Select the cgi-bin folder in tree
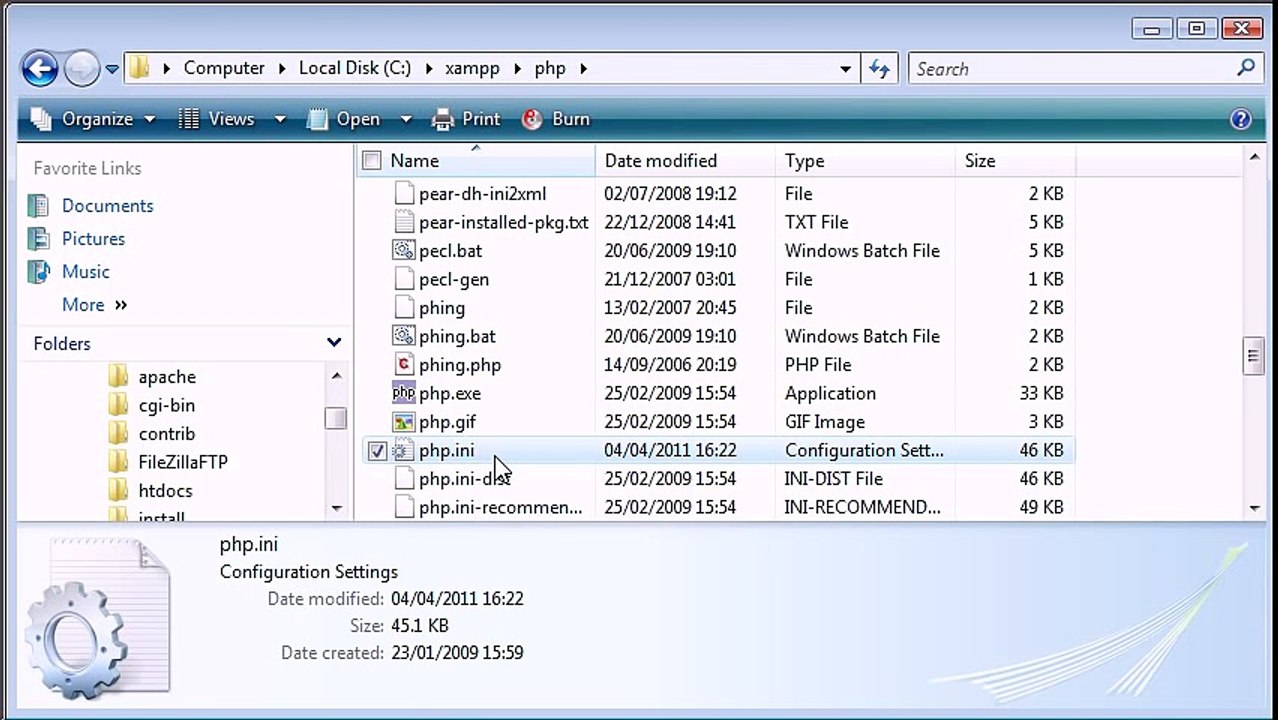1278x720 pixels. (x=166, y=406)
